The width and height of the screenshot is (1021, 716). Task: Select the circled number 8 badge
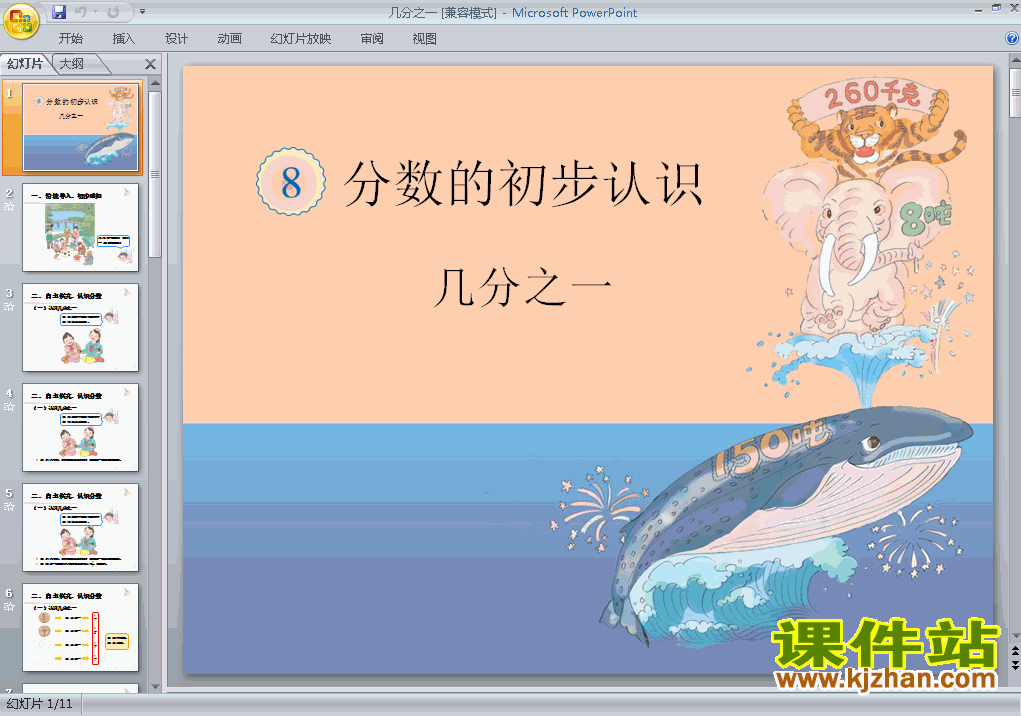tap(290, 182)
